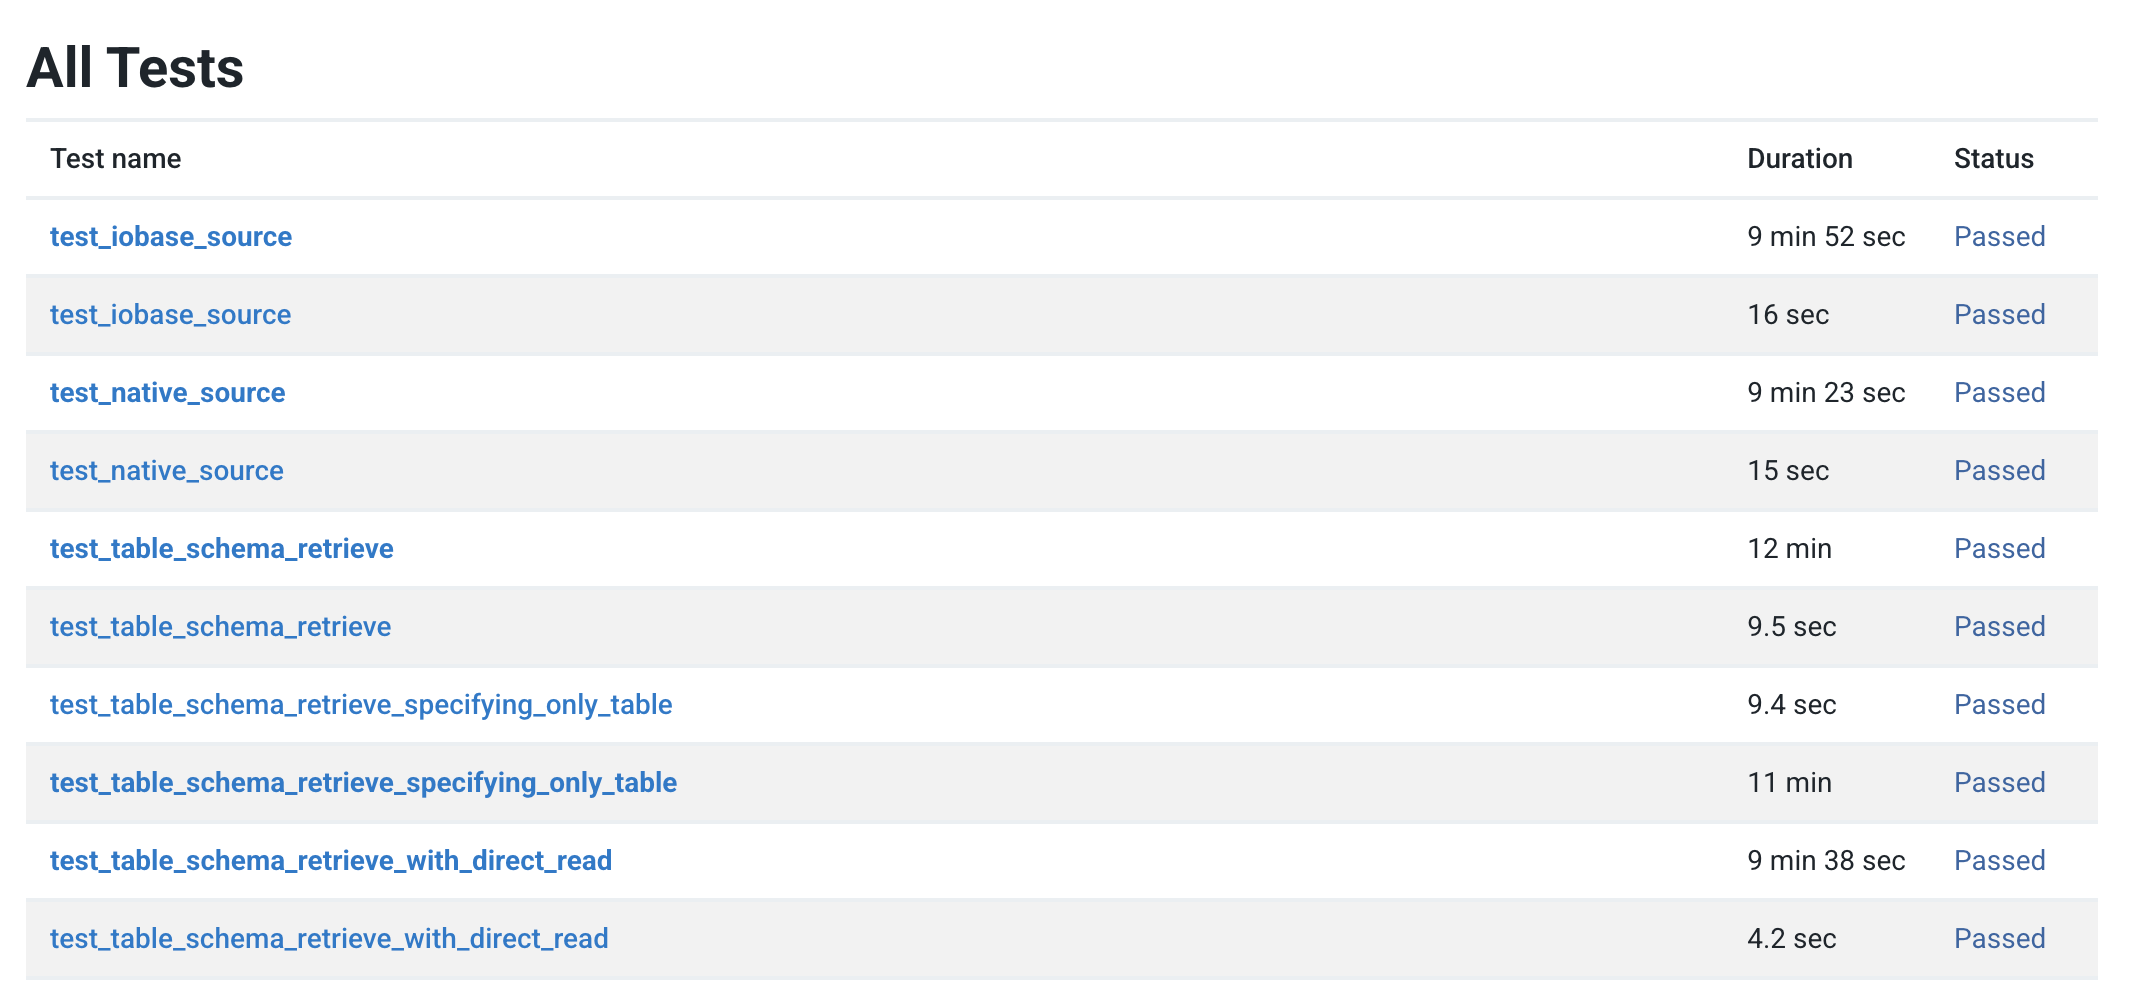Open test_table_schema_retrieve_specifying_only_table lasting 11 min
Image resolution: width=2140 pixels, height=1006 pixels.
[x=364, y=783]
